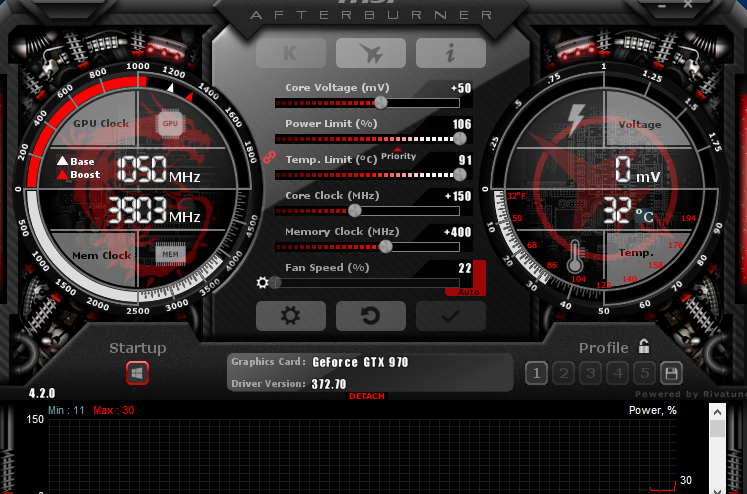The width and height of the screenshot is (747, 494).
Task: Click the Power Limit slider handle
Action: tap(460, 139)
